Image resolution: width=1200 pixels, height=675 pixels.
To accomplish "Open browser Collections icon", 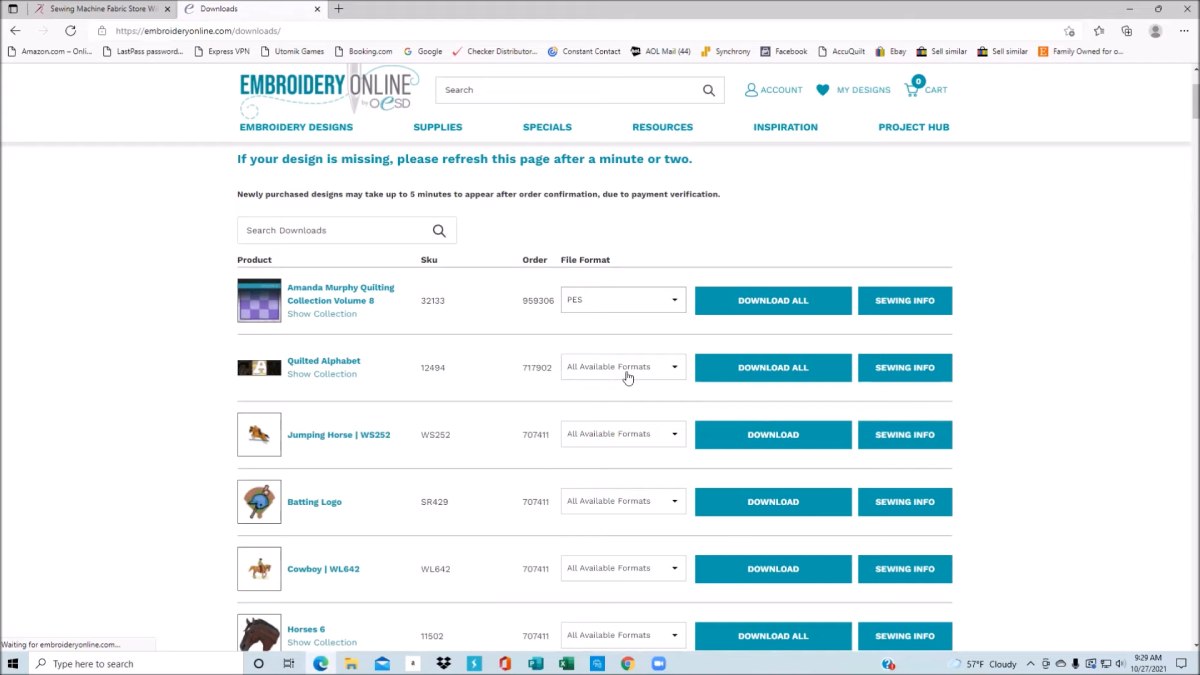I will click(x=1127, y=31).
